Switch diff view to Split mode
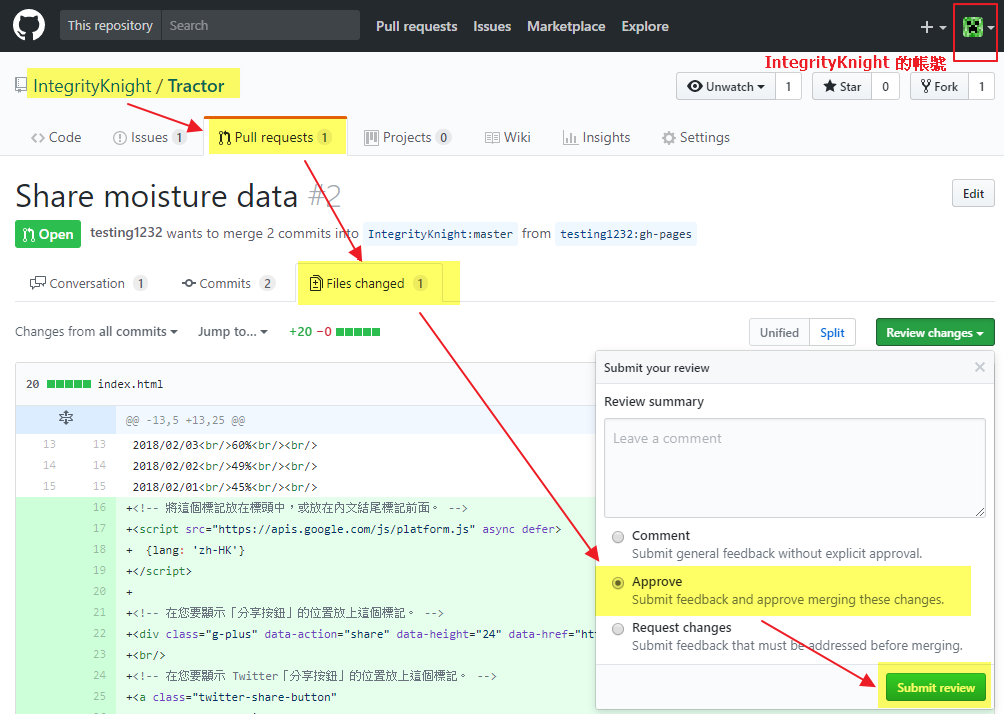The width and height of the screenshot is (1004, 714). (x=832, y=331)
